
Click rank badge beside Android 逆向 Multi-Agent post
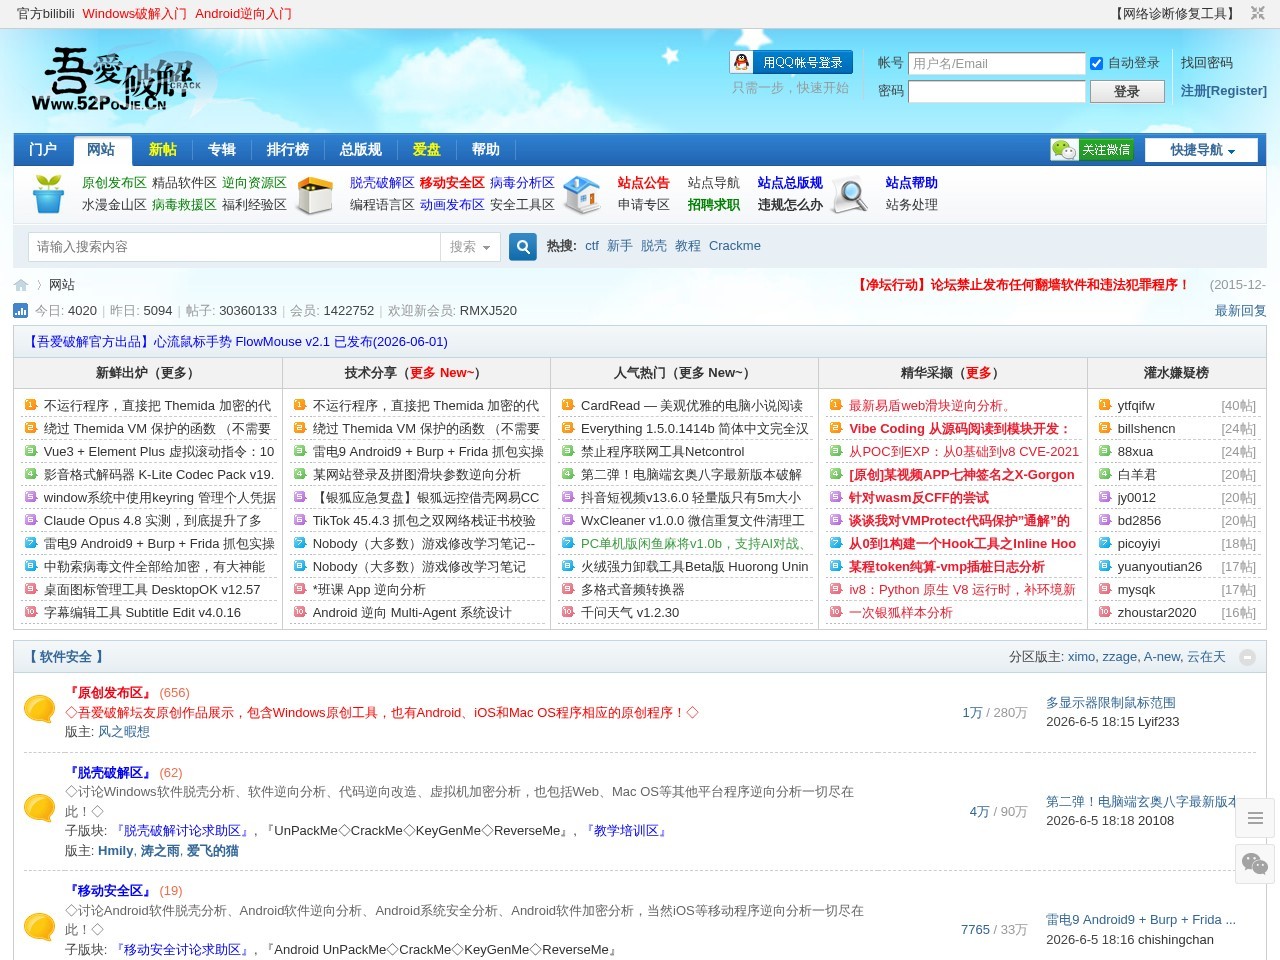[300, 612]
